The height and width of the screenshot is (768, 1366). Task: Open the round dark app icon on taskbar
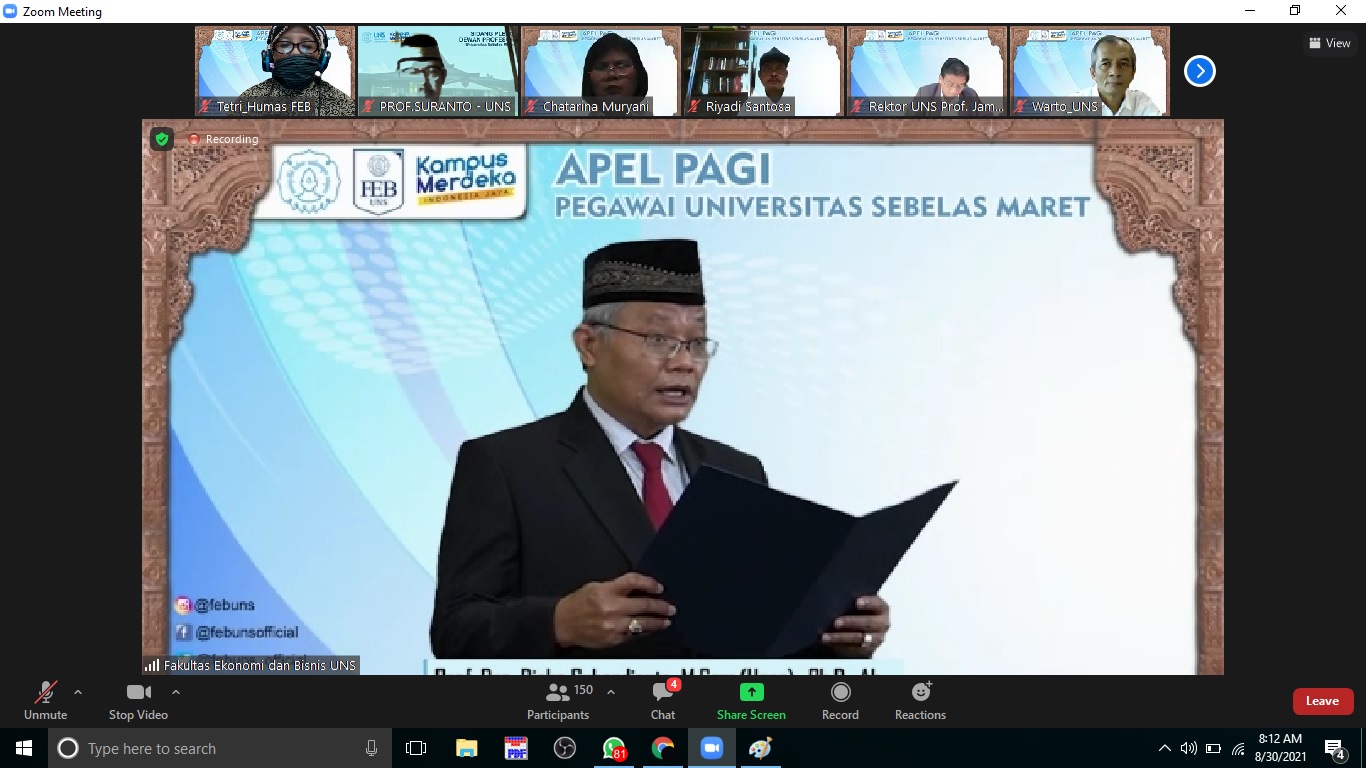(565, 748)
